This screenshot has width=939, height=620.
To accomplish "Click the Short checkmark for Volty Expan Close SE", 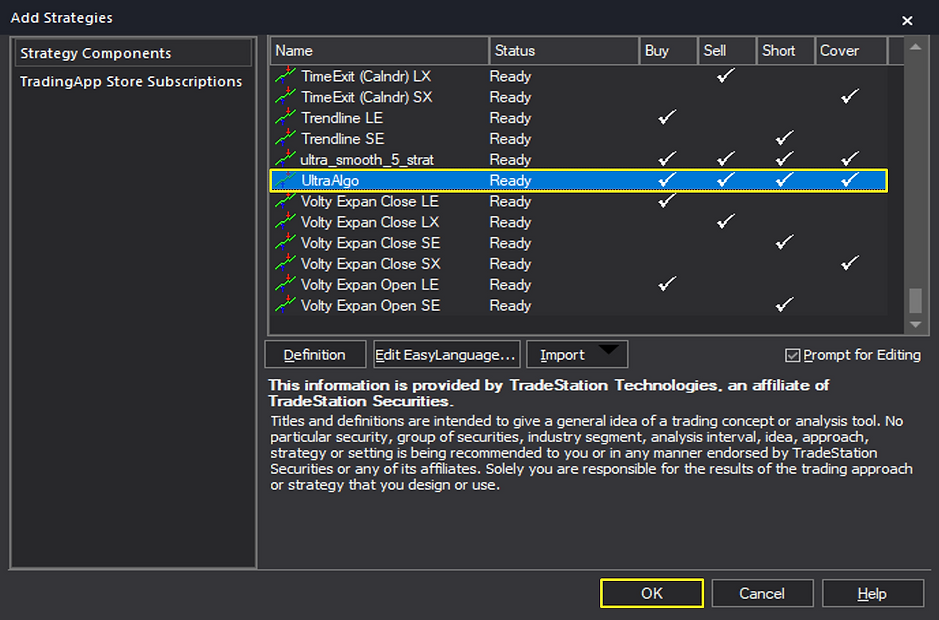I will [x=784, y=243].
